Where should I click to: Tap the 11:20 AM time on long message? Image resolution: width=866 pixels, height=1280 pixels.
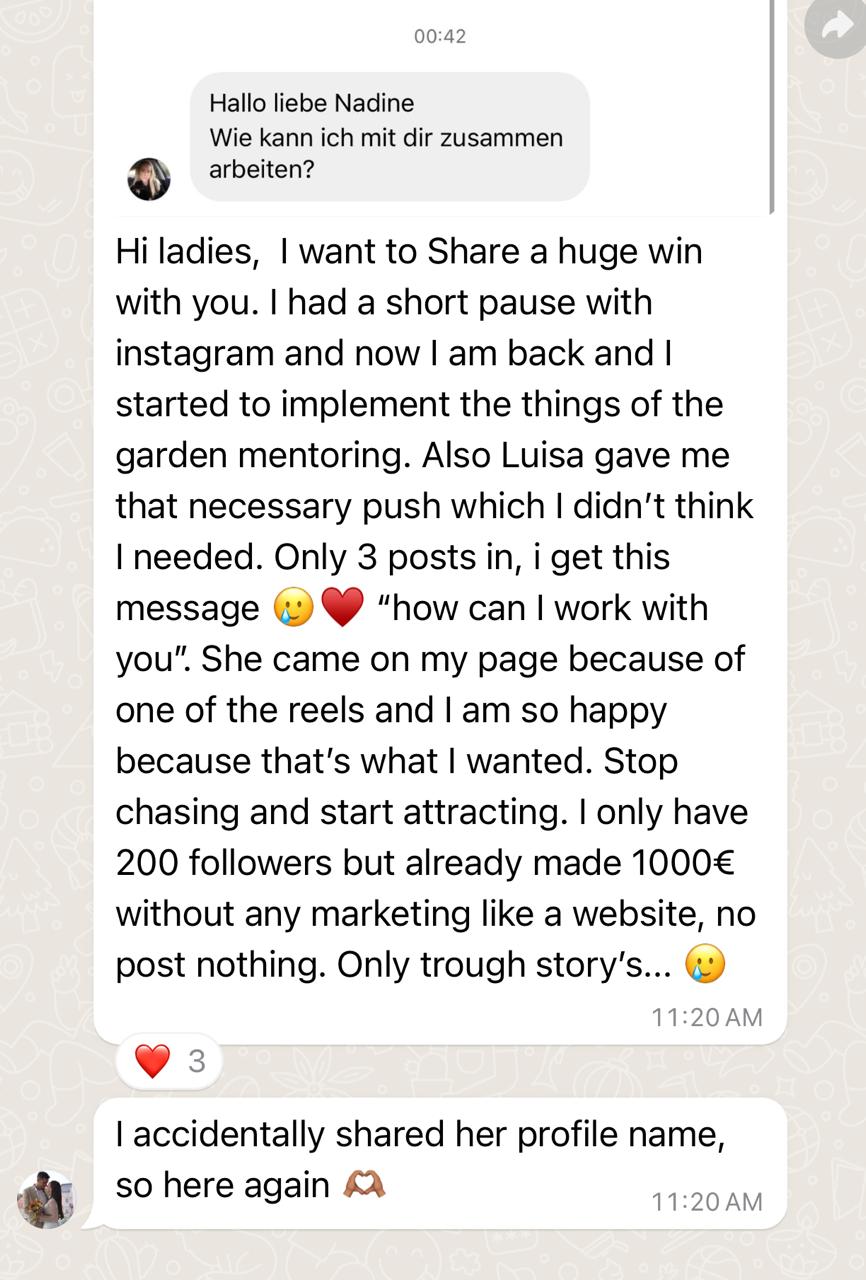coord(706,1017)
